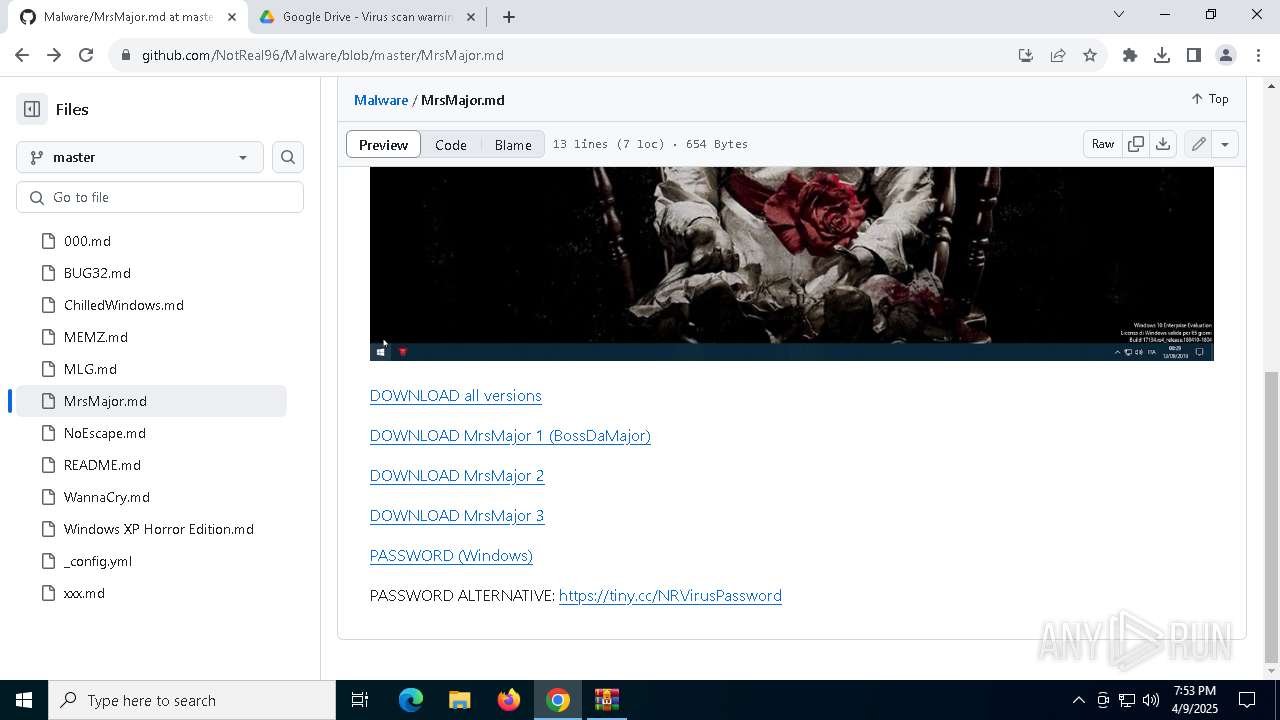The width and height of the screenshot is (1280, 720).
Task: Open Chrome downloads icon
Action: pyautogui.click(x=1162, y=55)
